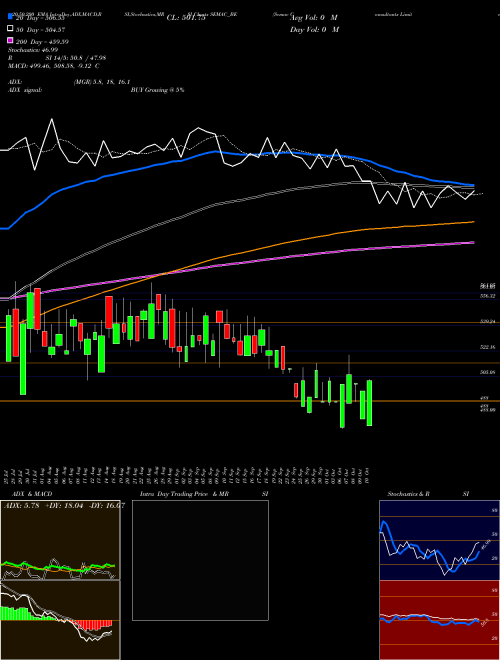The width and height of the screenshot is (500, 660).
Task: Select the '200 Day = 499.59' legend text
Action: [x=43, y=42]
